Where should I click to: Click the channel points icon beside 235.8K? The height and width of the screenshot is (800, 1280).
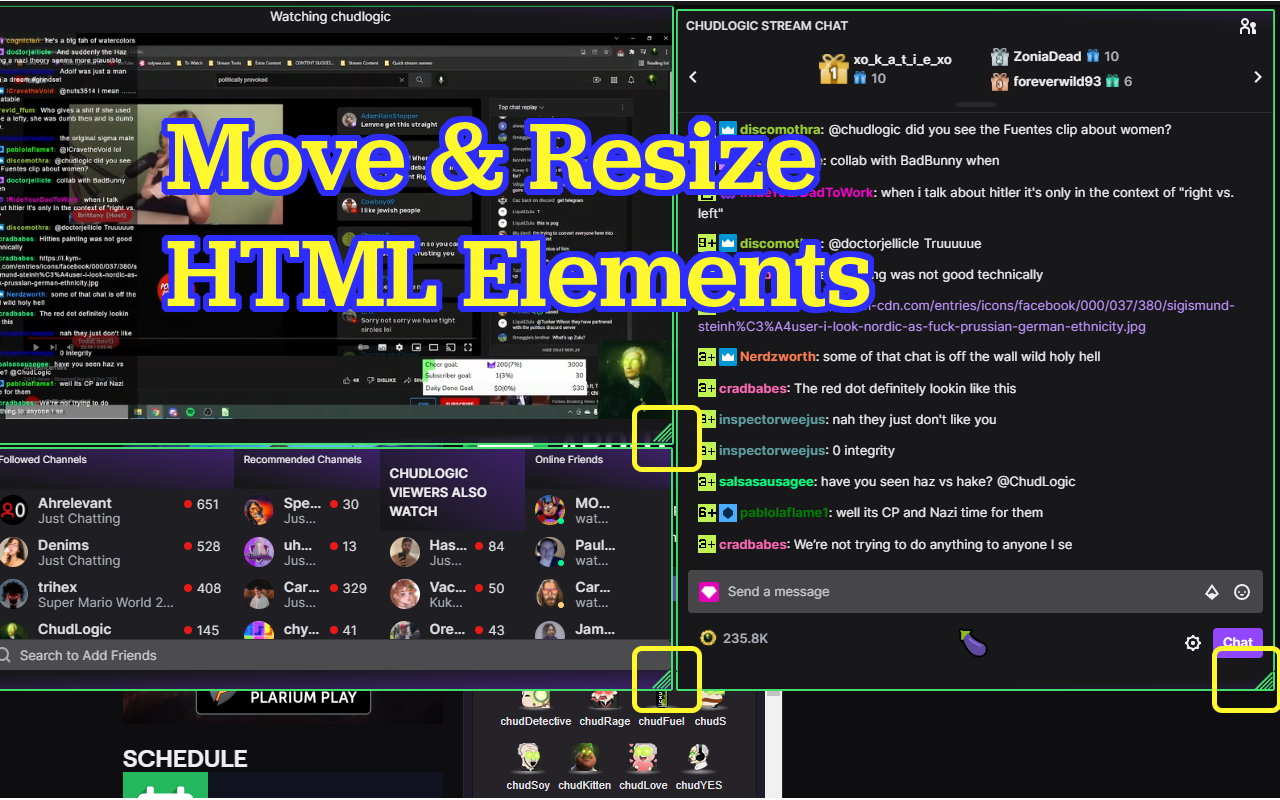click(x=708, y=638)
